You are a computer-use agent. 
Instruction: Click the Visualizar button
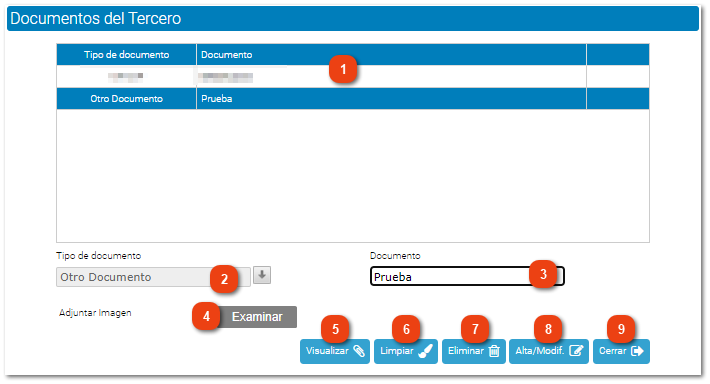tap(335, 351)
